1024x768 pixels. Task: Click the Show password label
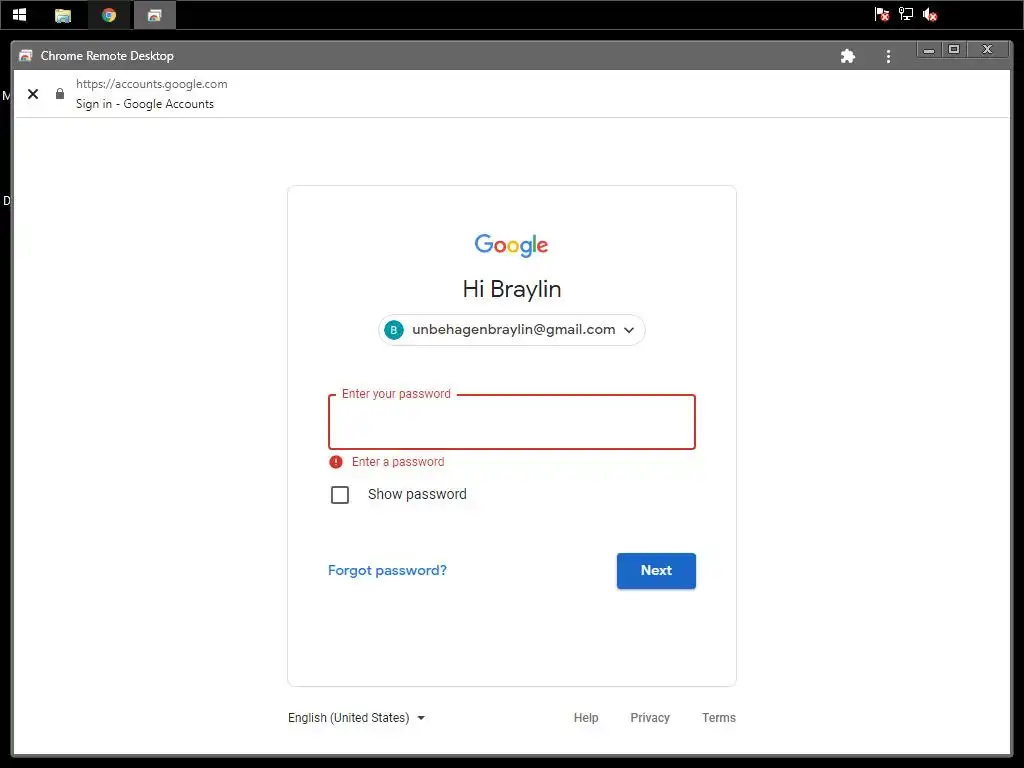[x=417, y=494]
